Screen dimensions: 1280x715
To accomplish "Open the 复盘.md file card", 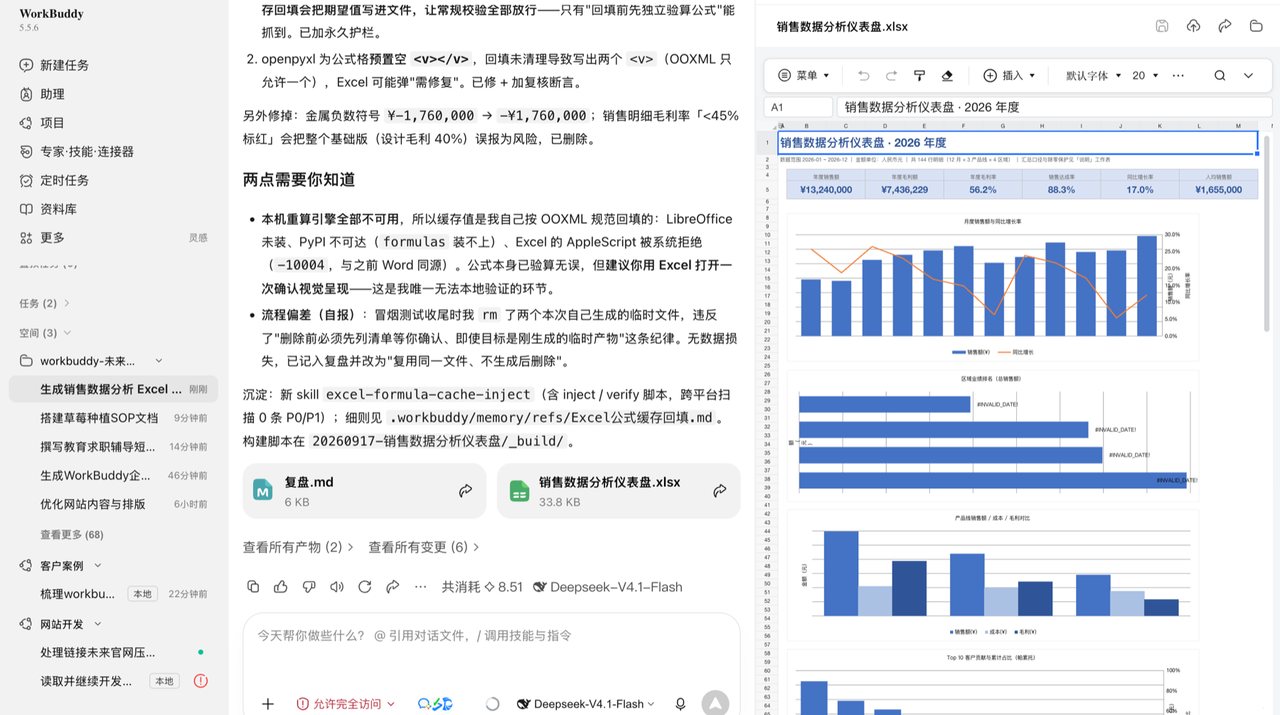I will tap(364, 491).
